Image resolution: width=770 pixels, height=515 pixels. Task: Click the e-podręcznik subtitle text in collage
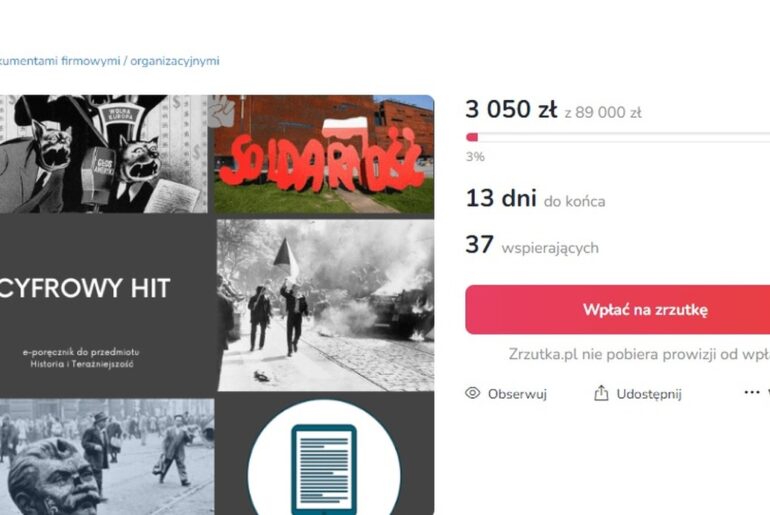pyautogui.click(x=81, y=358)
